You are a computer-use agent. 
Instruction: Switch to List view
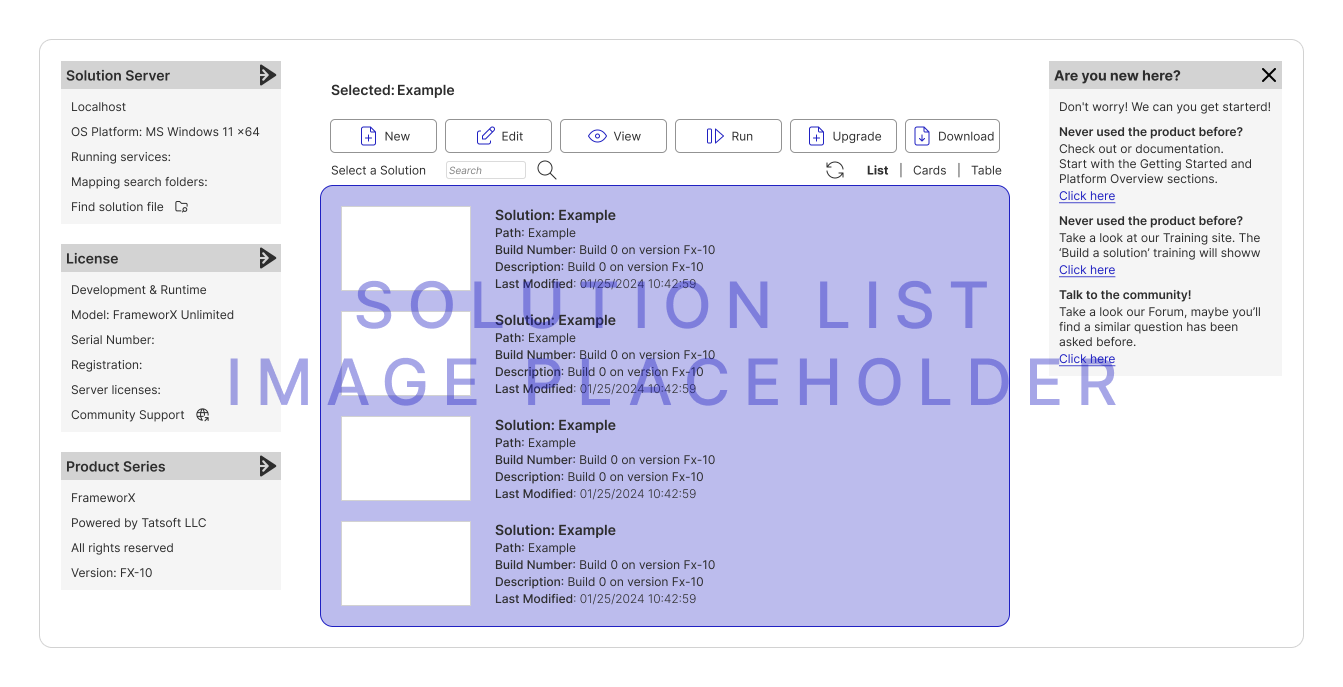(x=877, y=170)
